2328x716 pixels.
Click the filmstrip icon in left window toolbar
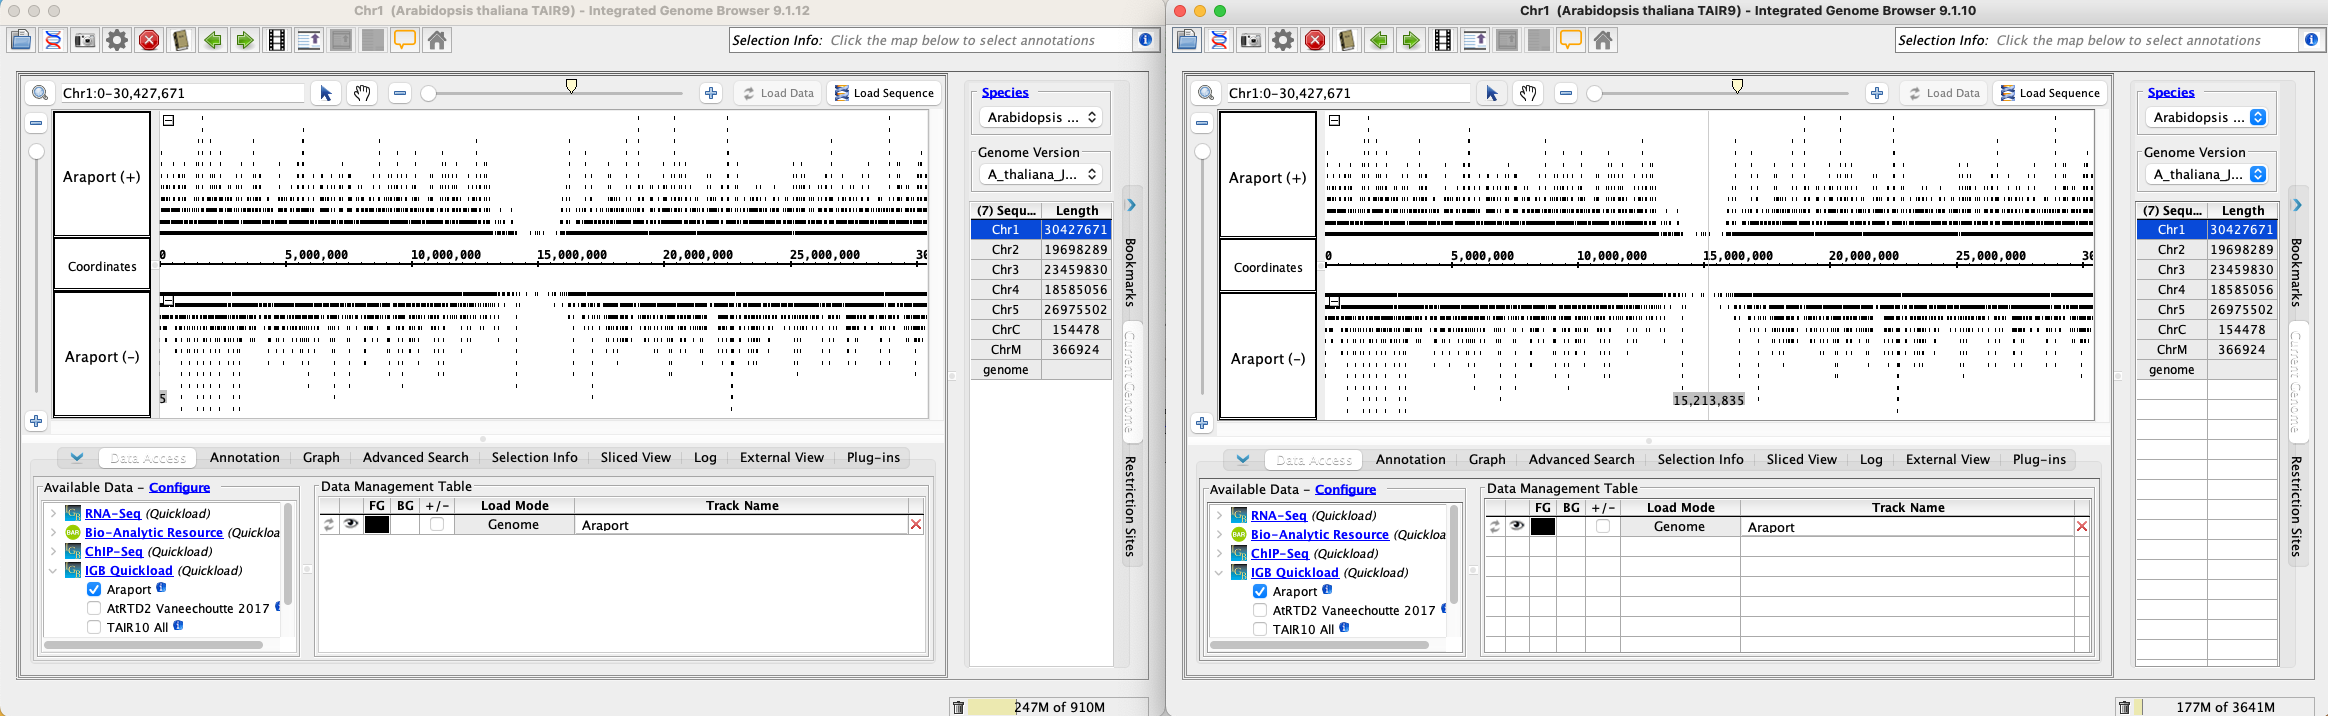click(x=277, y=40)
